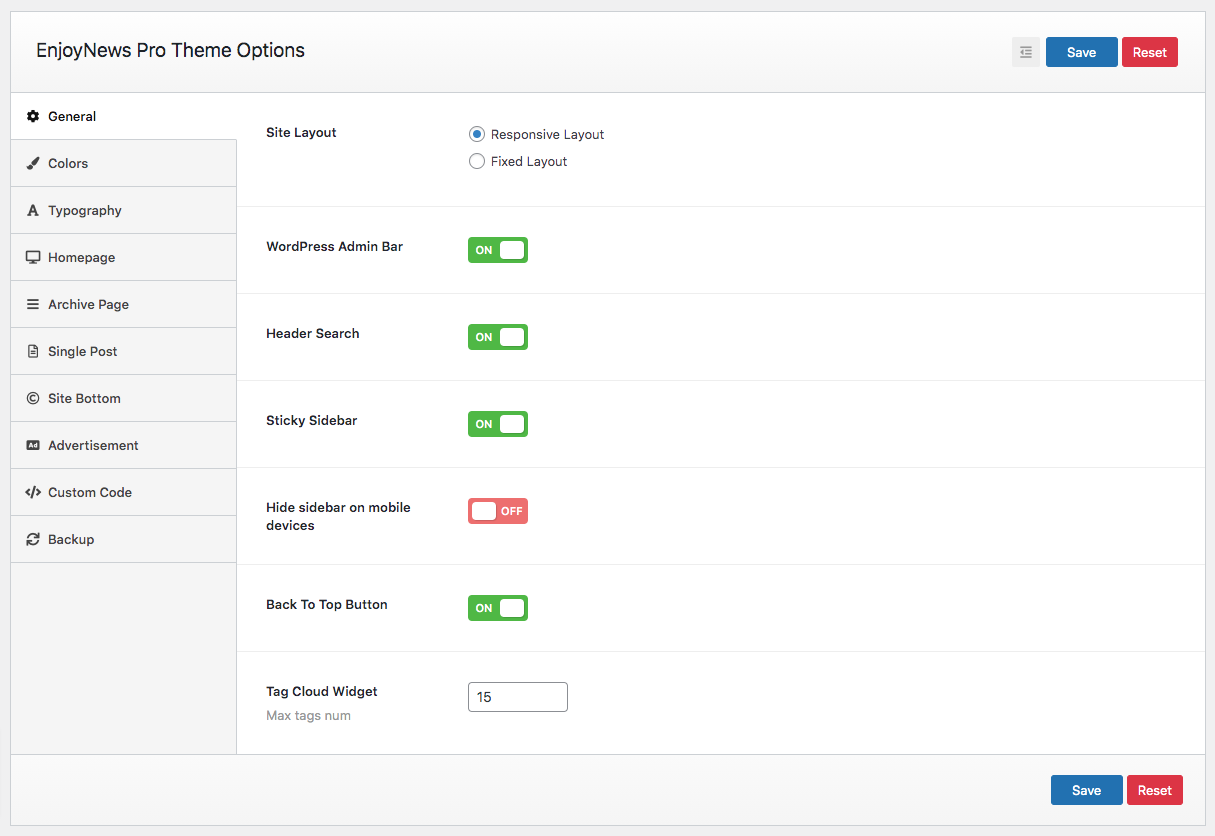The width and height of the screenshot is (1215, 836).
Task: Click the top Save button
Action: coord(1082,52)
